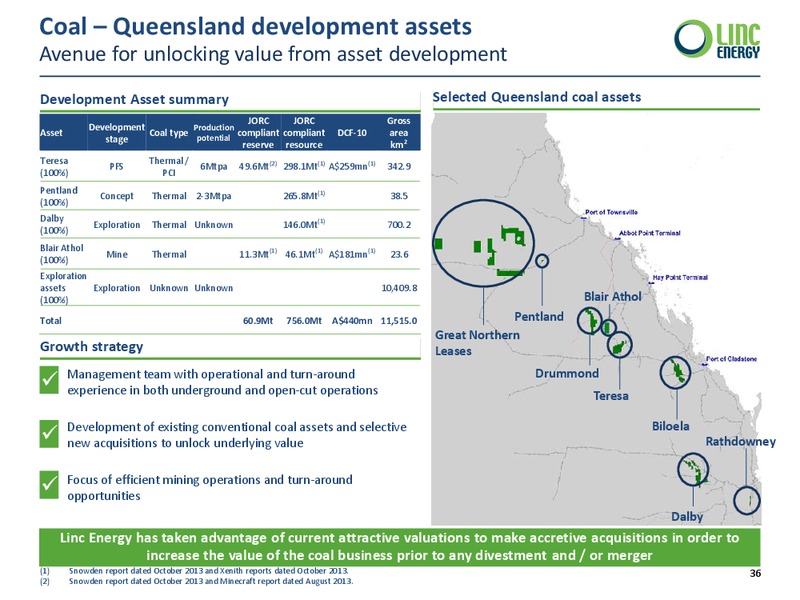This screenshot has width=800, height=600.
Task: Select the Biloela circle marker on map
Action: pyautogui.click(x=675, y=372)
